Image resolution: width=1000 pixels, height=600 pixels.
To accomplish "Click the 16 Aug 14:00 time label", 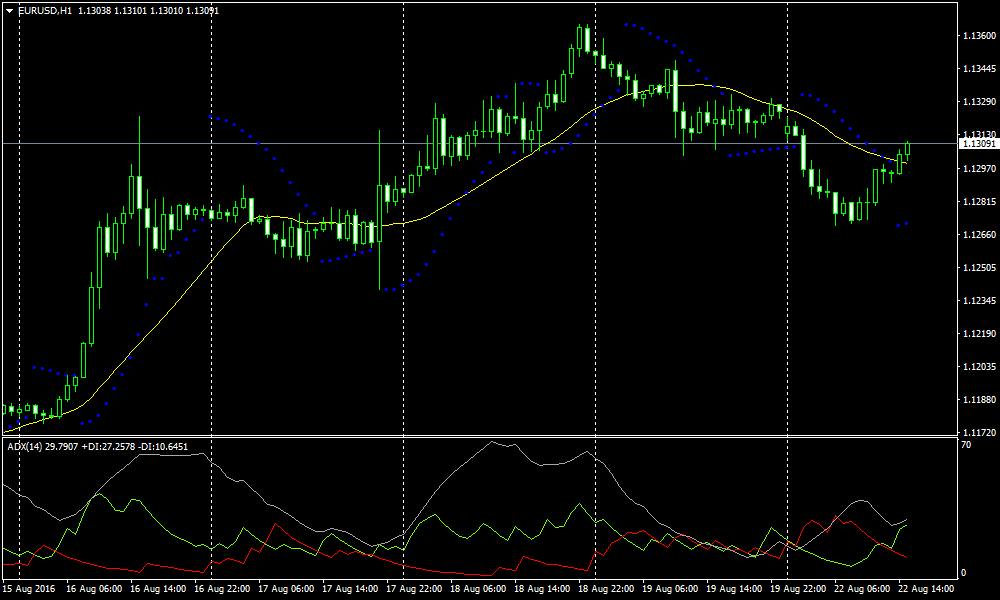I will [159, 590].
